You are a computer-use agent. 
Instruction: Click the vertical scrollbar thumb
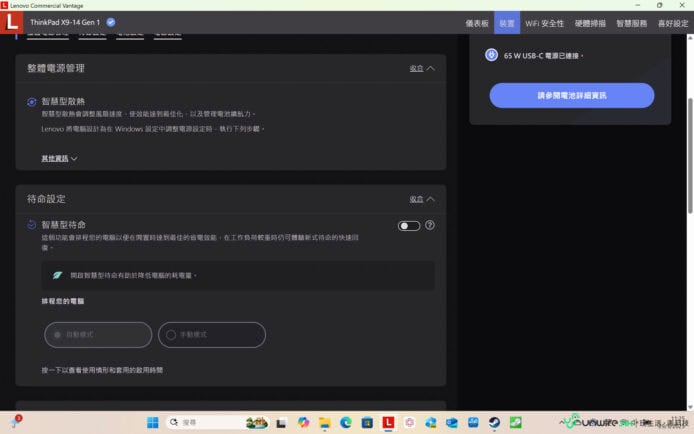tap(690, 155)
